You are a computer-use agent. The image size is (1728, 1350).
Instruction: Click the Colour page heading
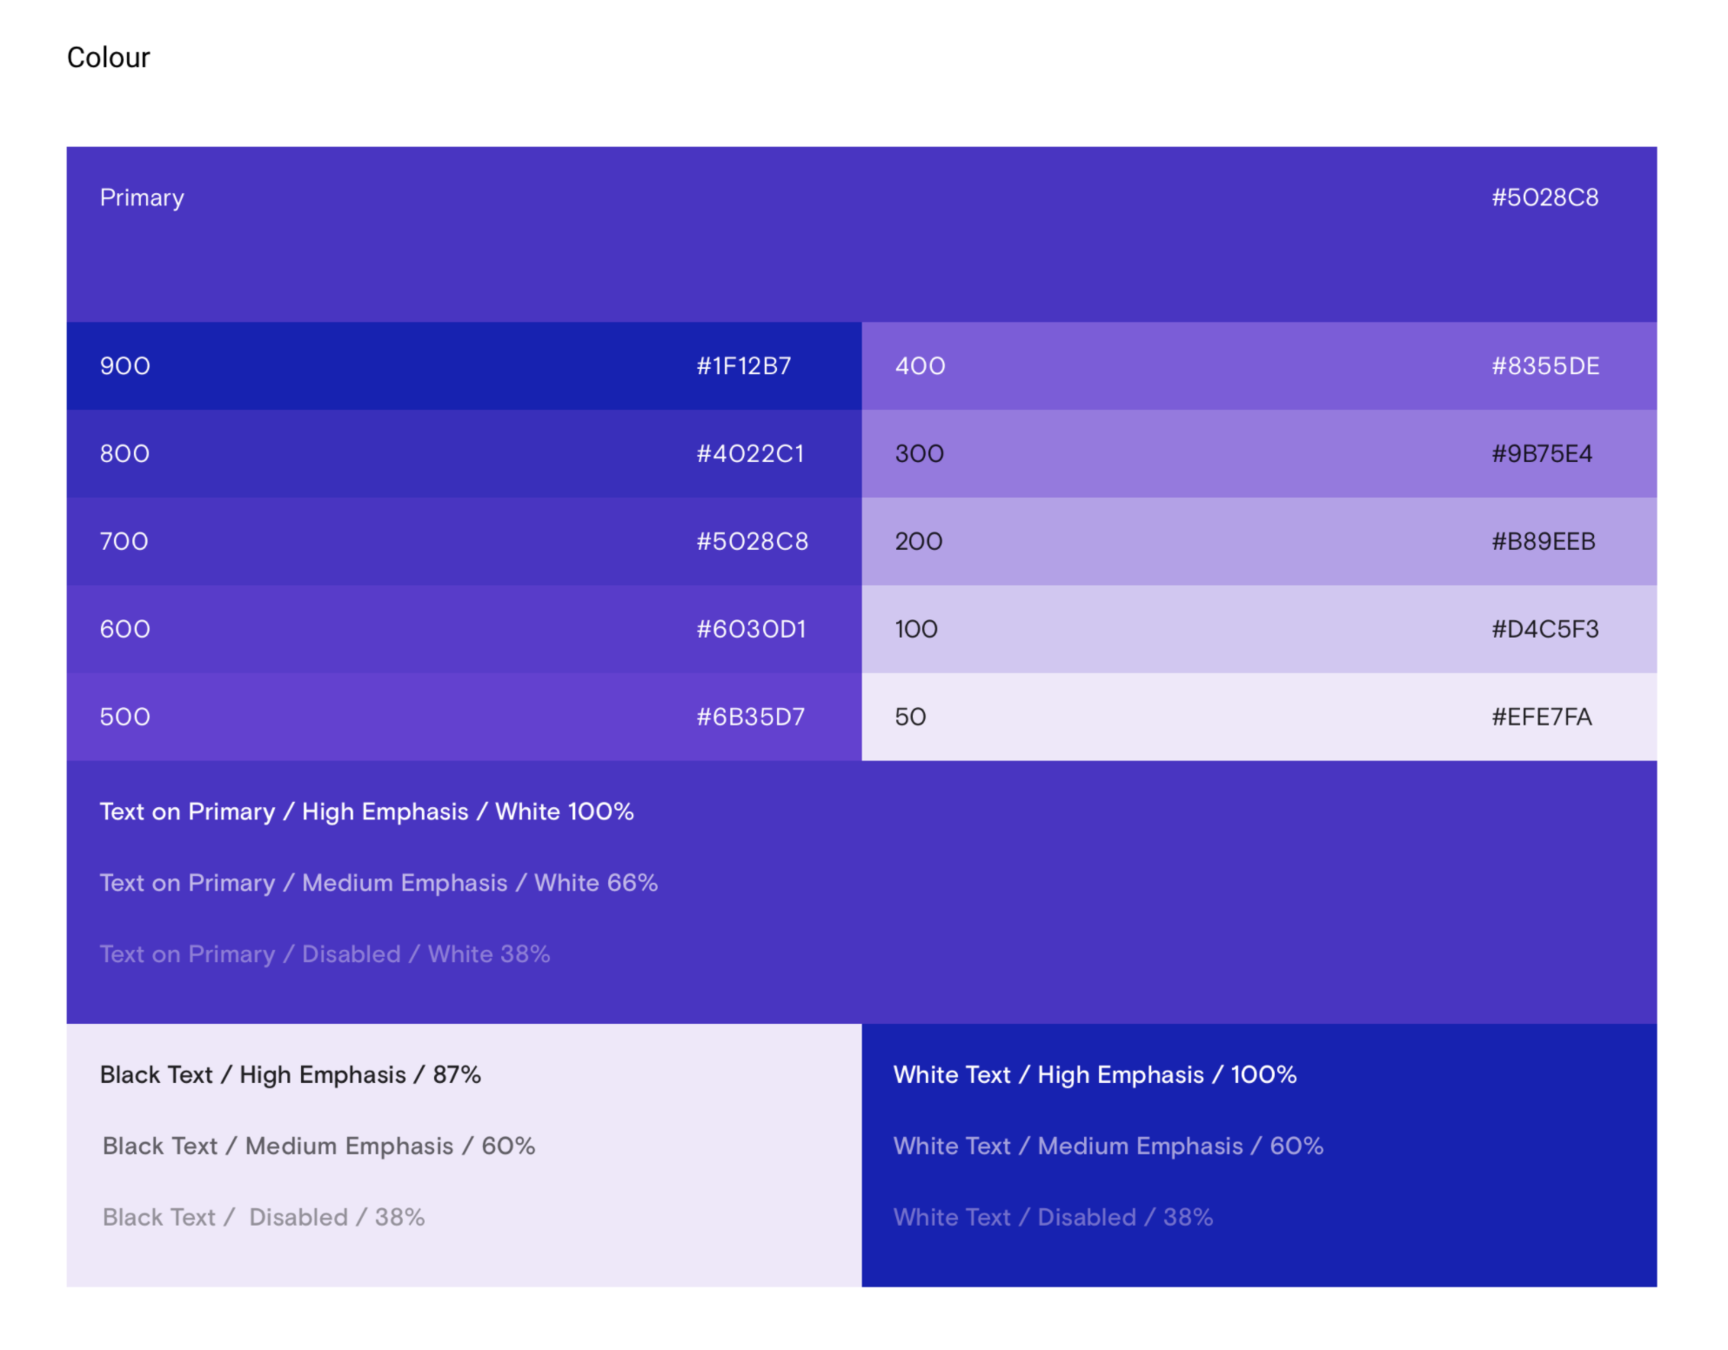coord(108,58)
